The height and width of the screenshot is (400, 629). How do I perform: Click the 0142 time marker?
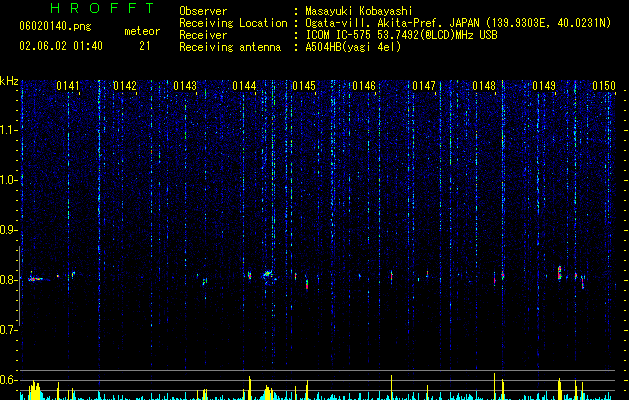[x=125, y=86]
